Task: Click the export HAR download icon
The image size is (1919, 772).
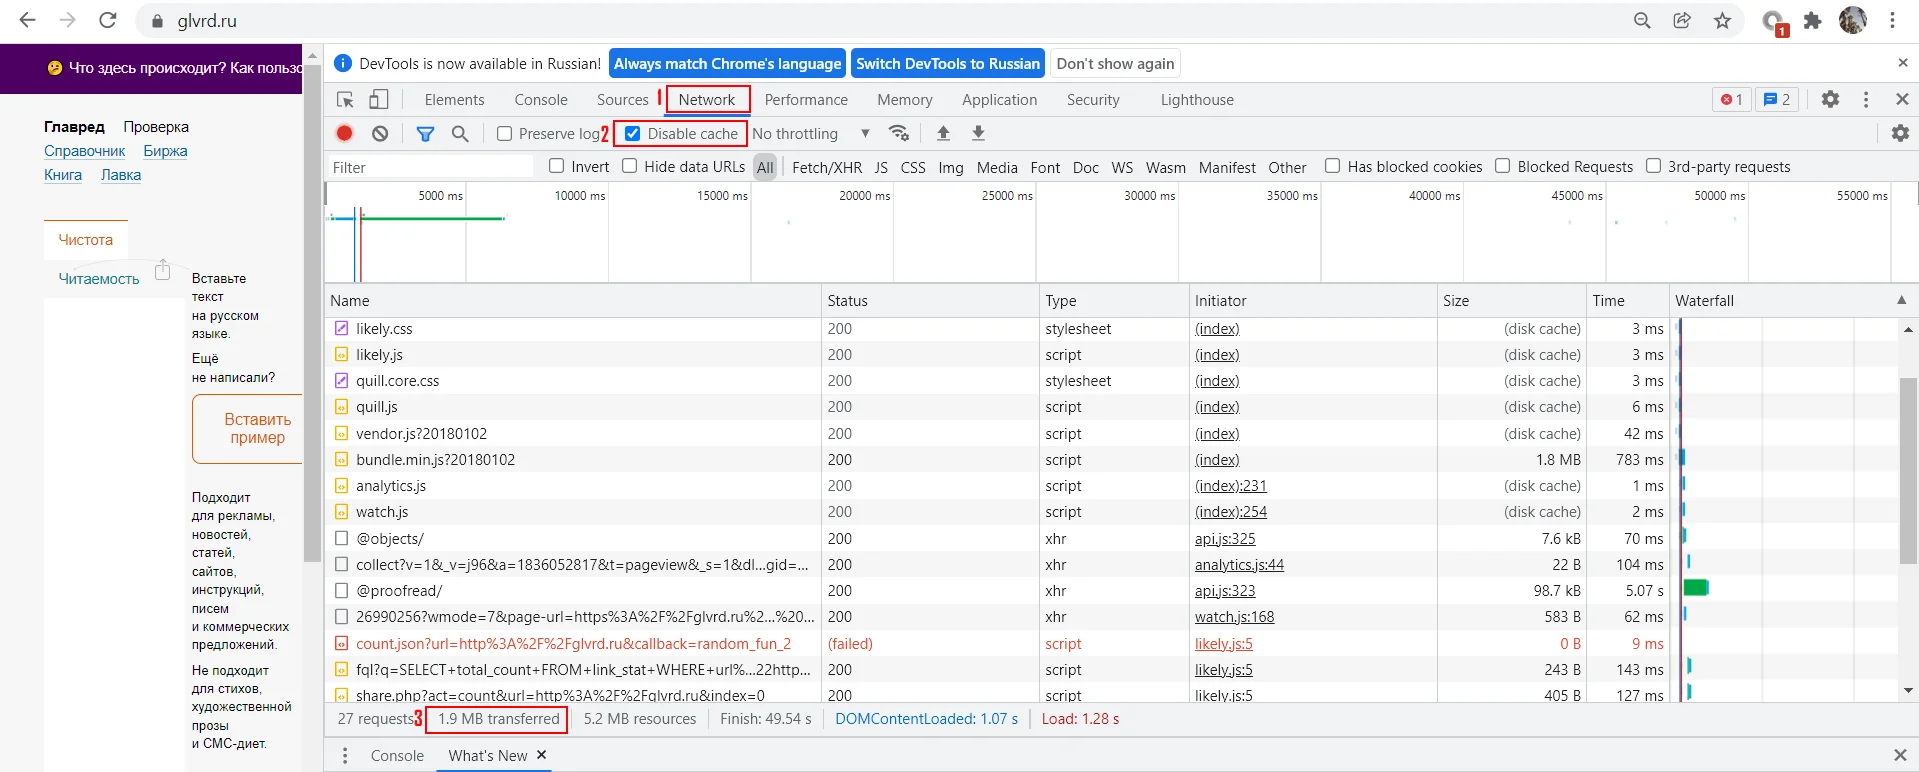Action: pyautogui.click(x=979, y=133)
